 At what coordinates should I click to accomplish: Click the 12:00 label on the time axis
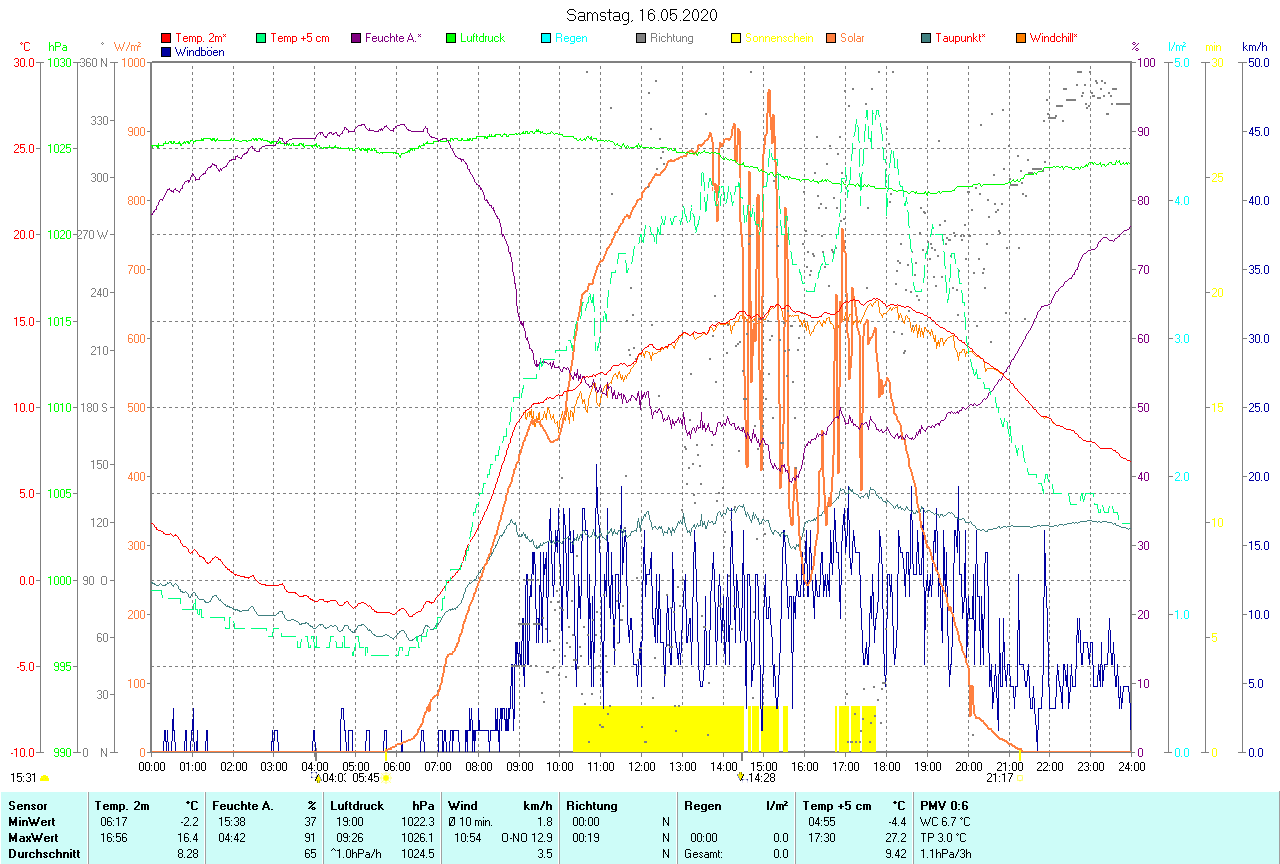click(641, 766)
